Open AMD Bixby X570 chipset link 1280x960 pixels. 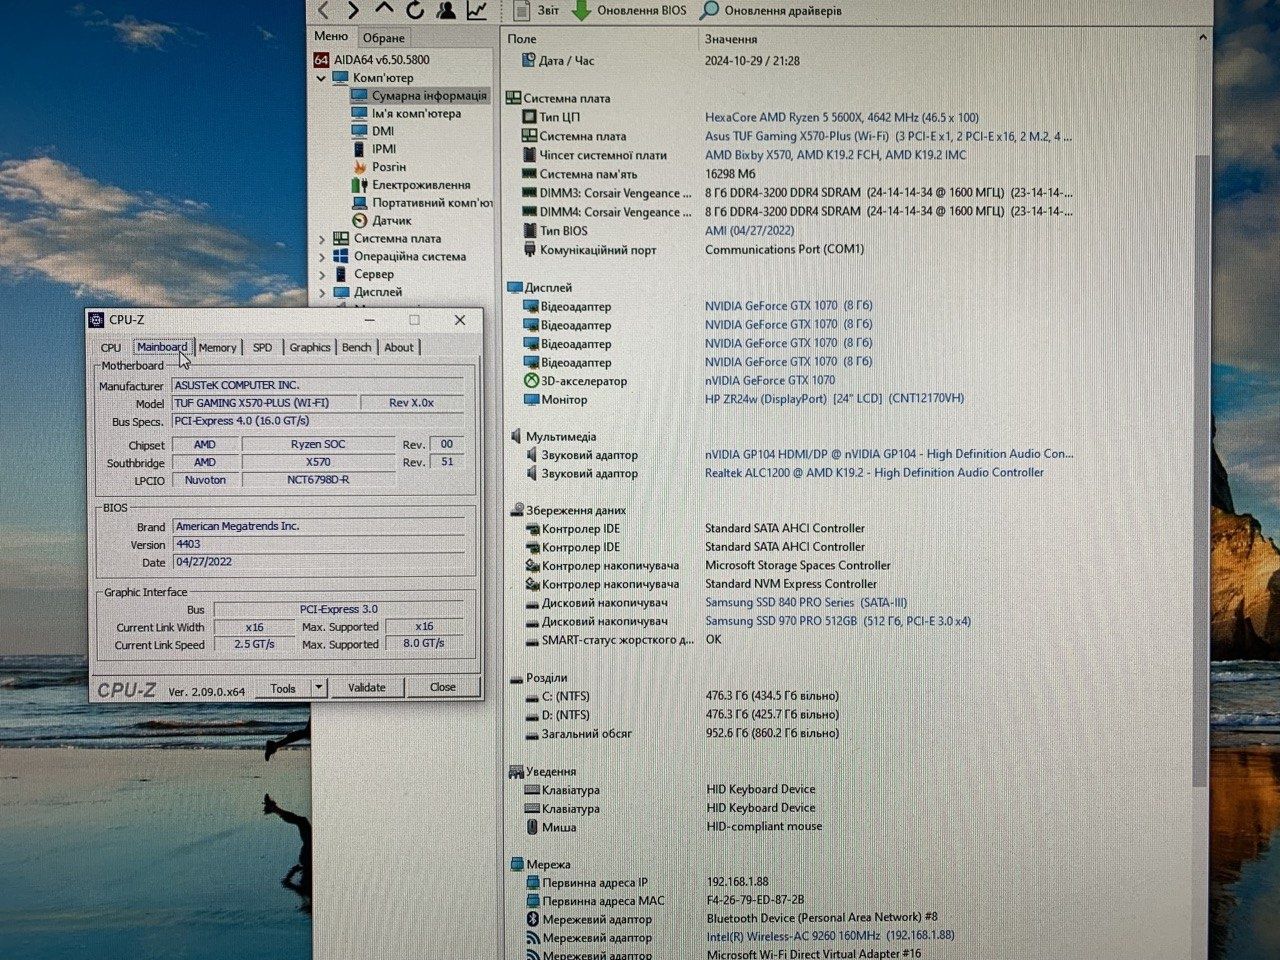coord(835,155)
